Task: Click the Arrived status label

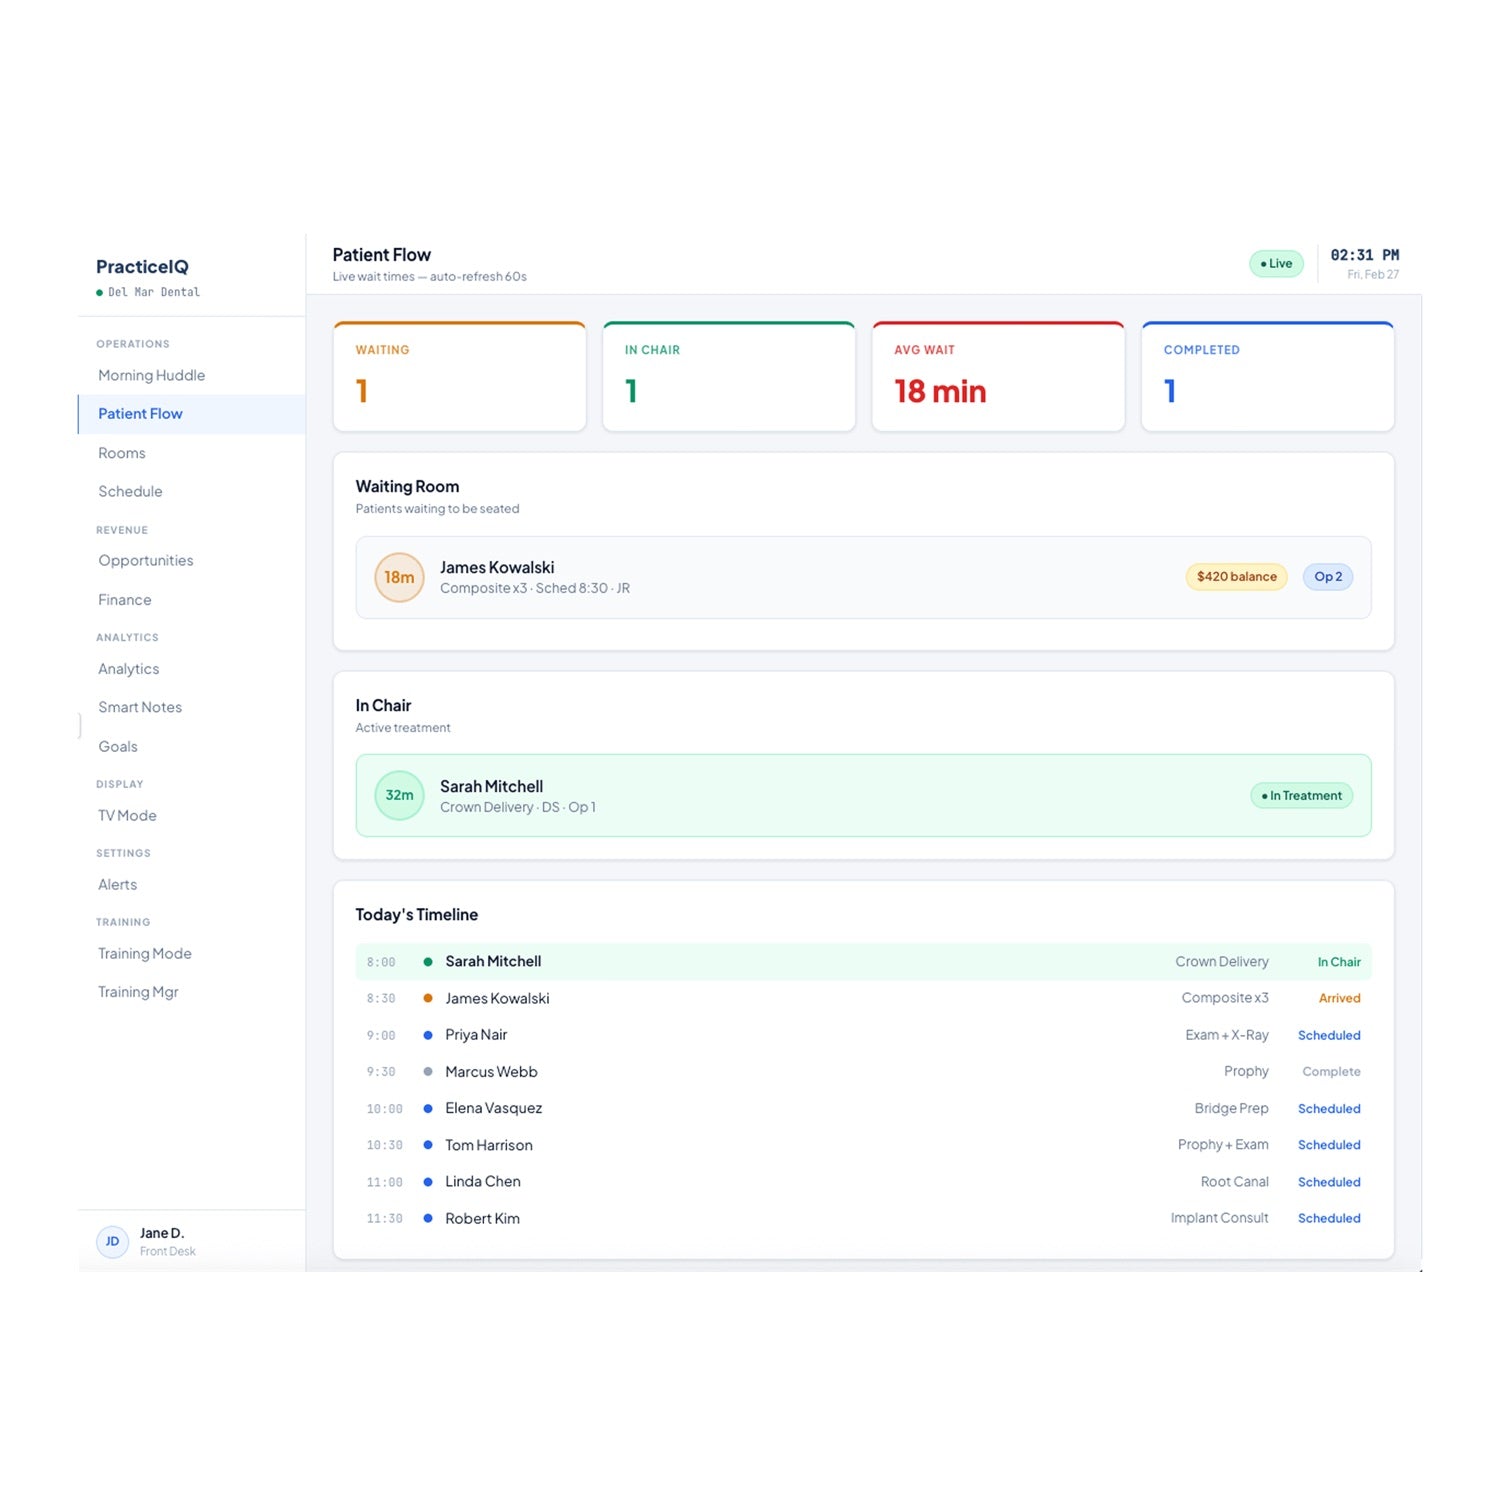Action: 1340,998
